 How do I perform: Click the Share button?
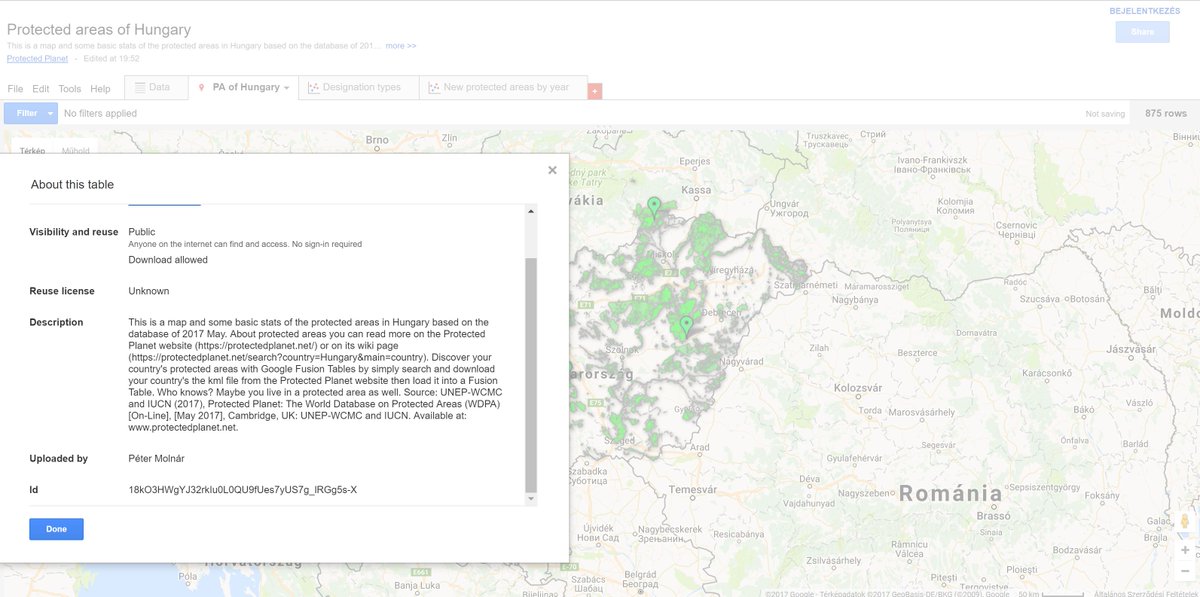click(1142, 32)
